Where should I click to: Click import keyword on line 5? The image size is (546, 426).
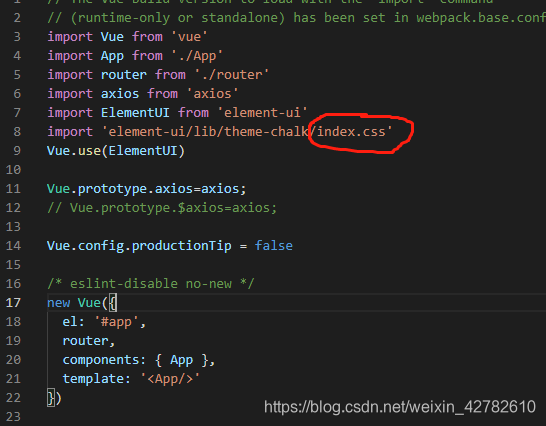coord(70,75)
